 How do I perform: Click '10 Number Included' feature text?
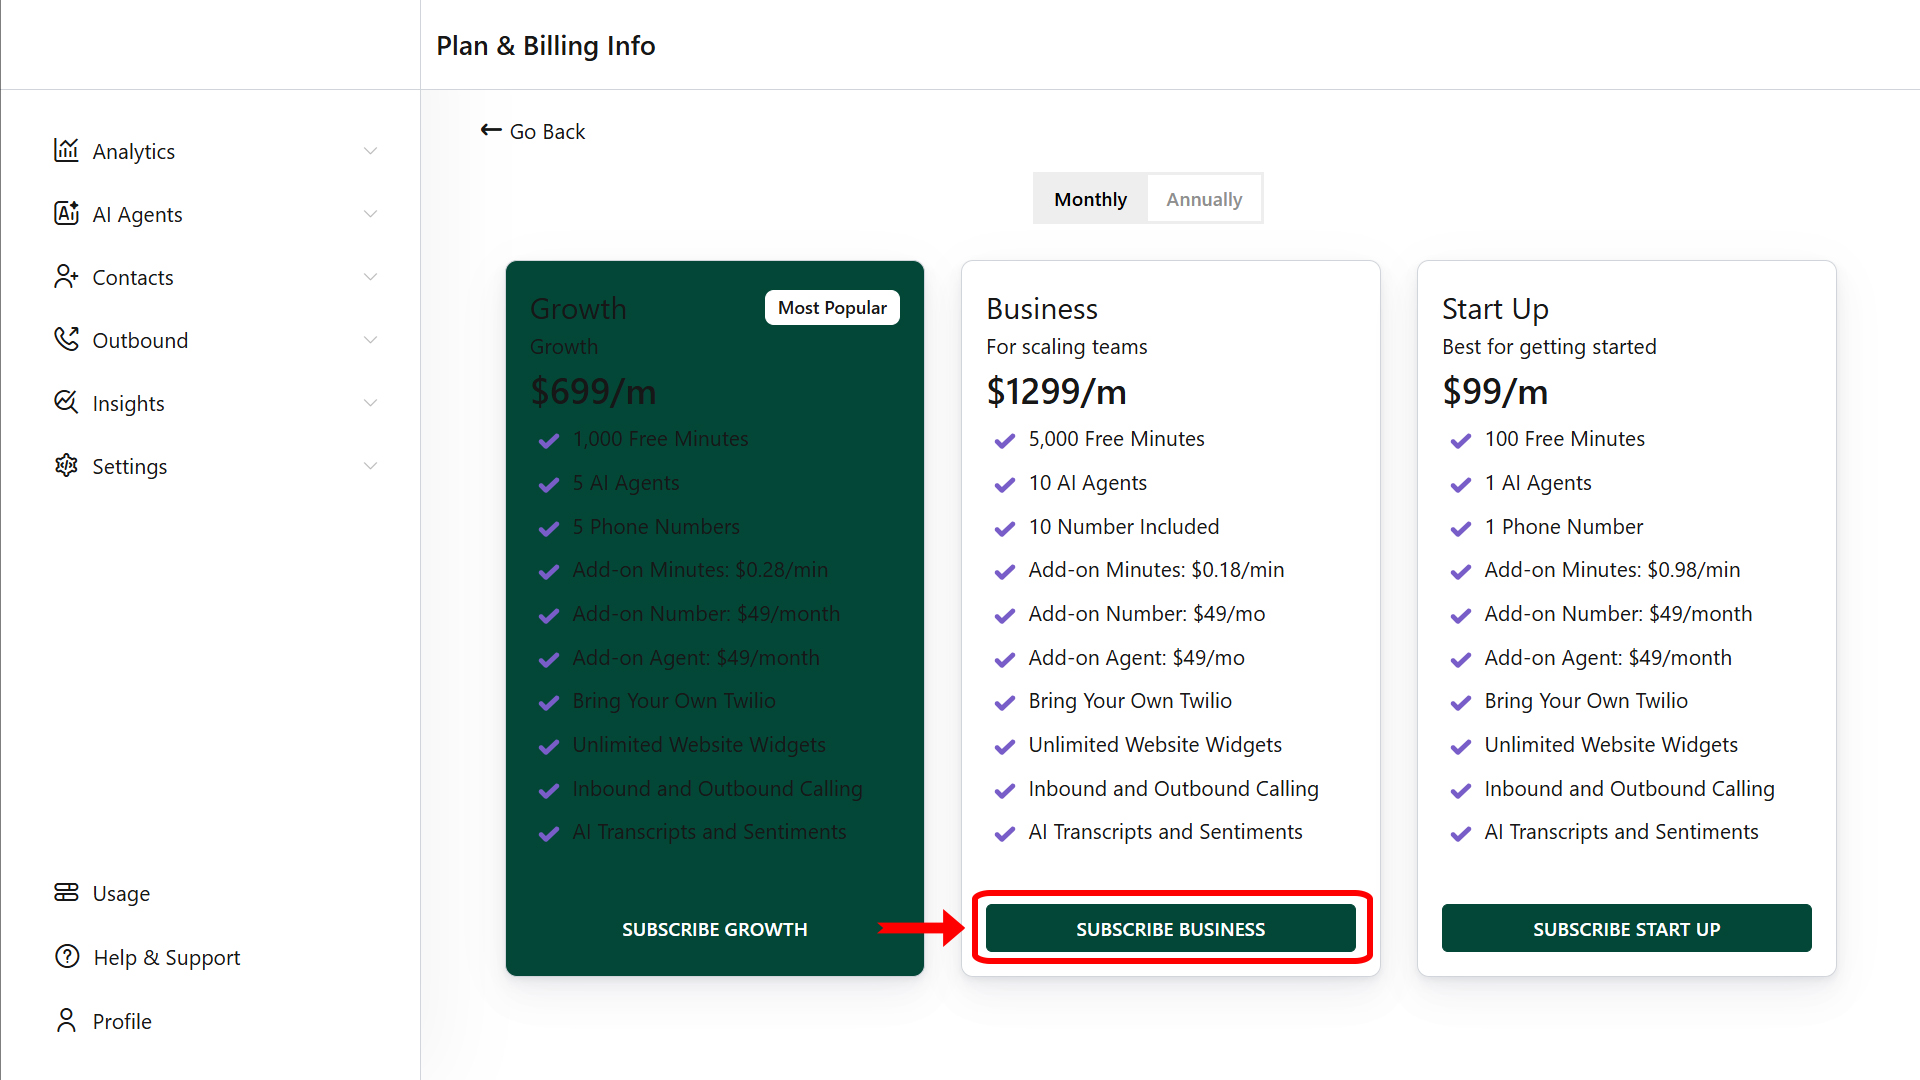(1123, 526)
